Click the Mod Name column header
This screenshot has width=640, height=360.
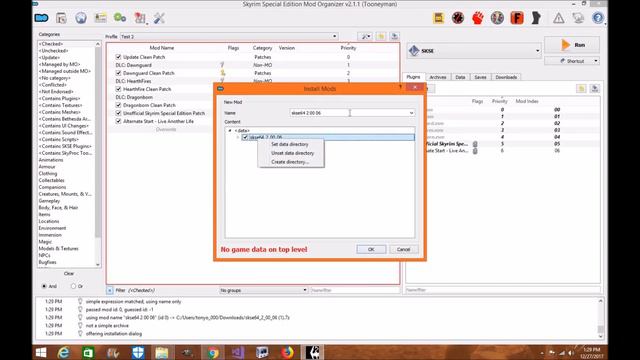[162, 48]
